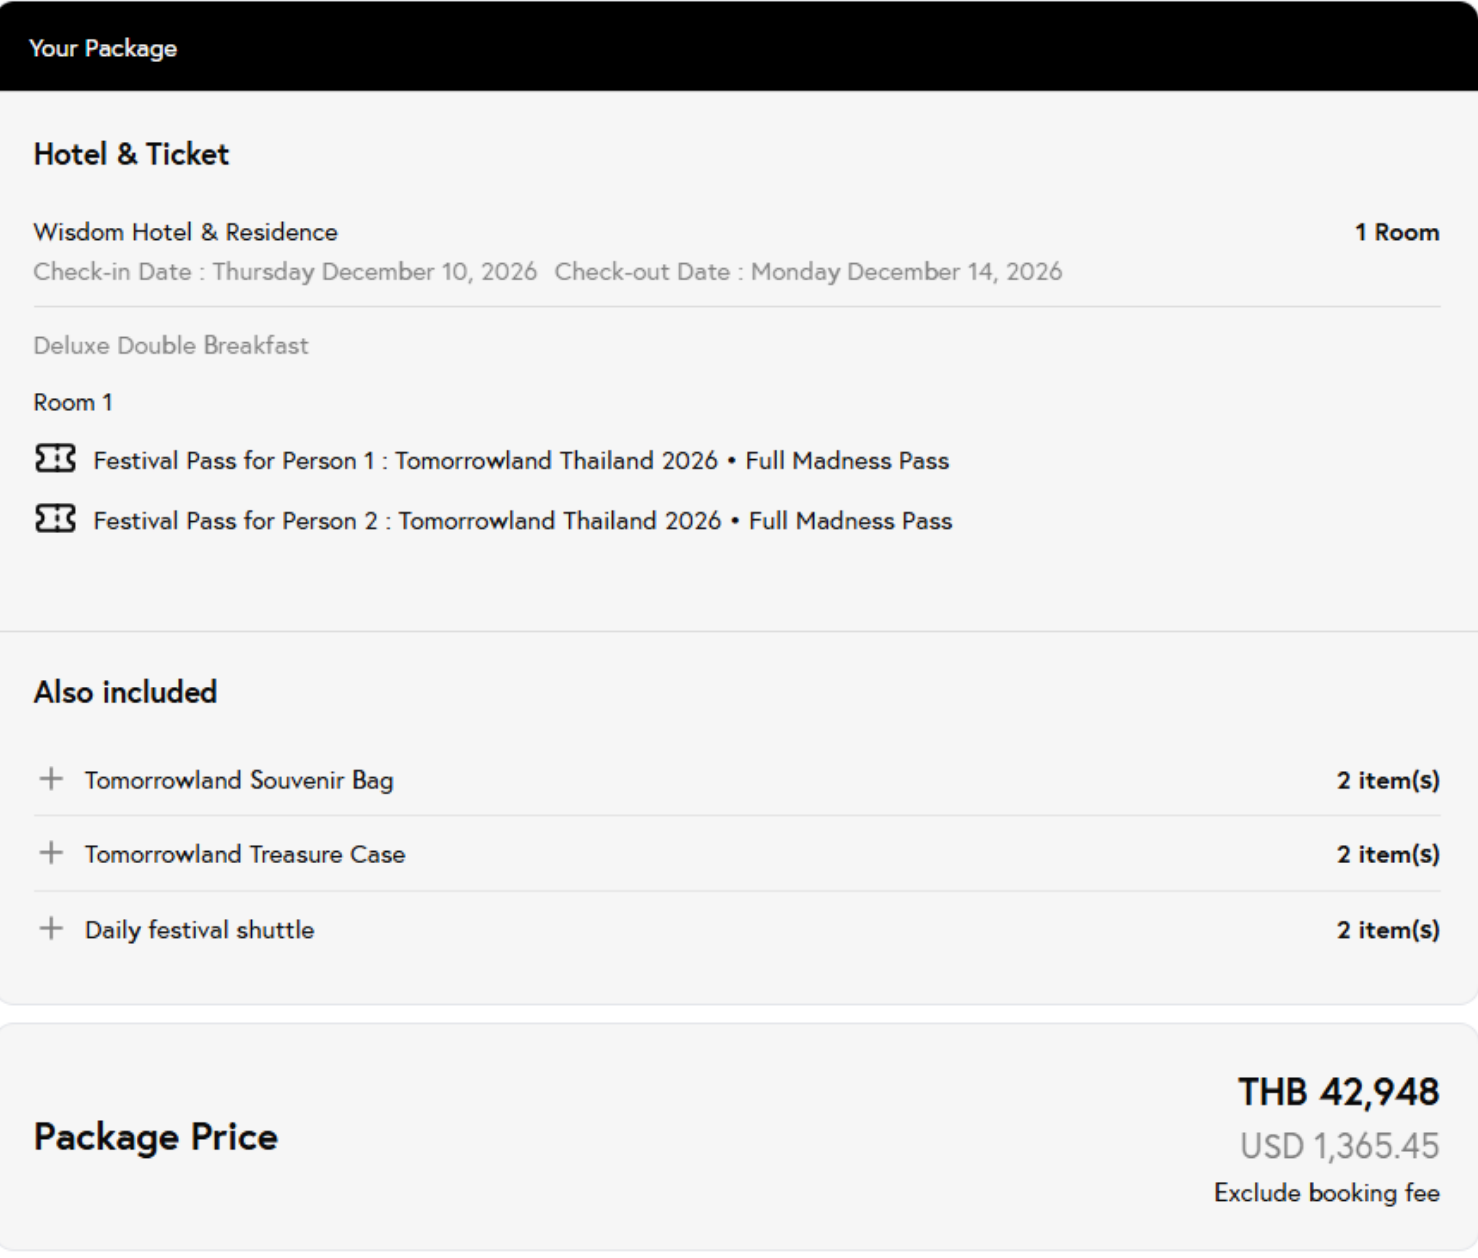Click the Hotel & Ticket heading

131,154
